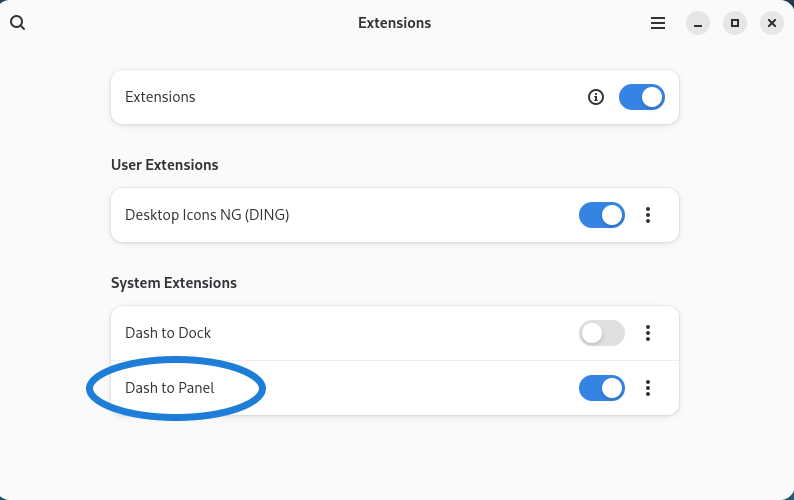Click the User Extensions section heading

coord(165,165)
